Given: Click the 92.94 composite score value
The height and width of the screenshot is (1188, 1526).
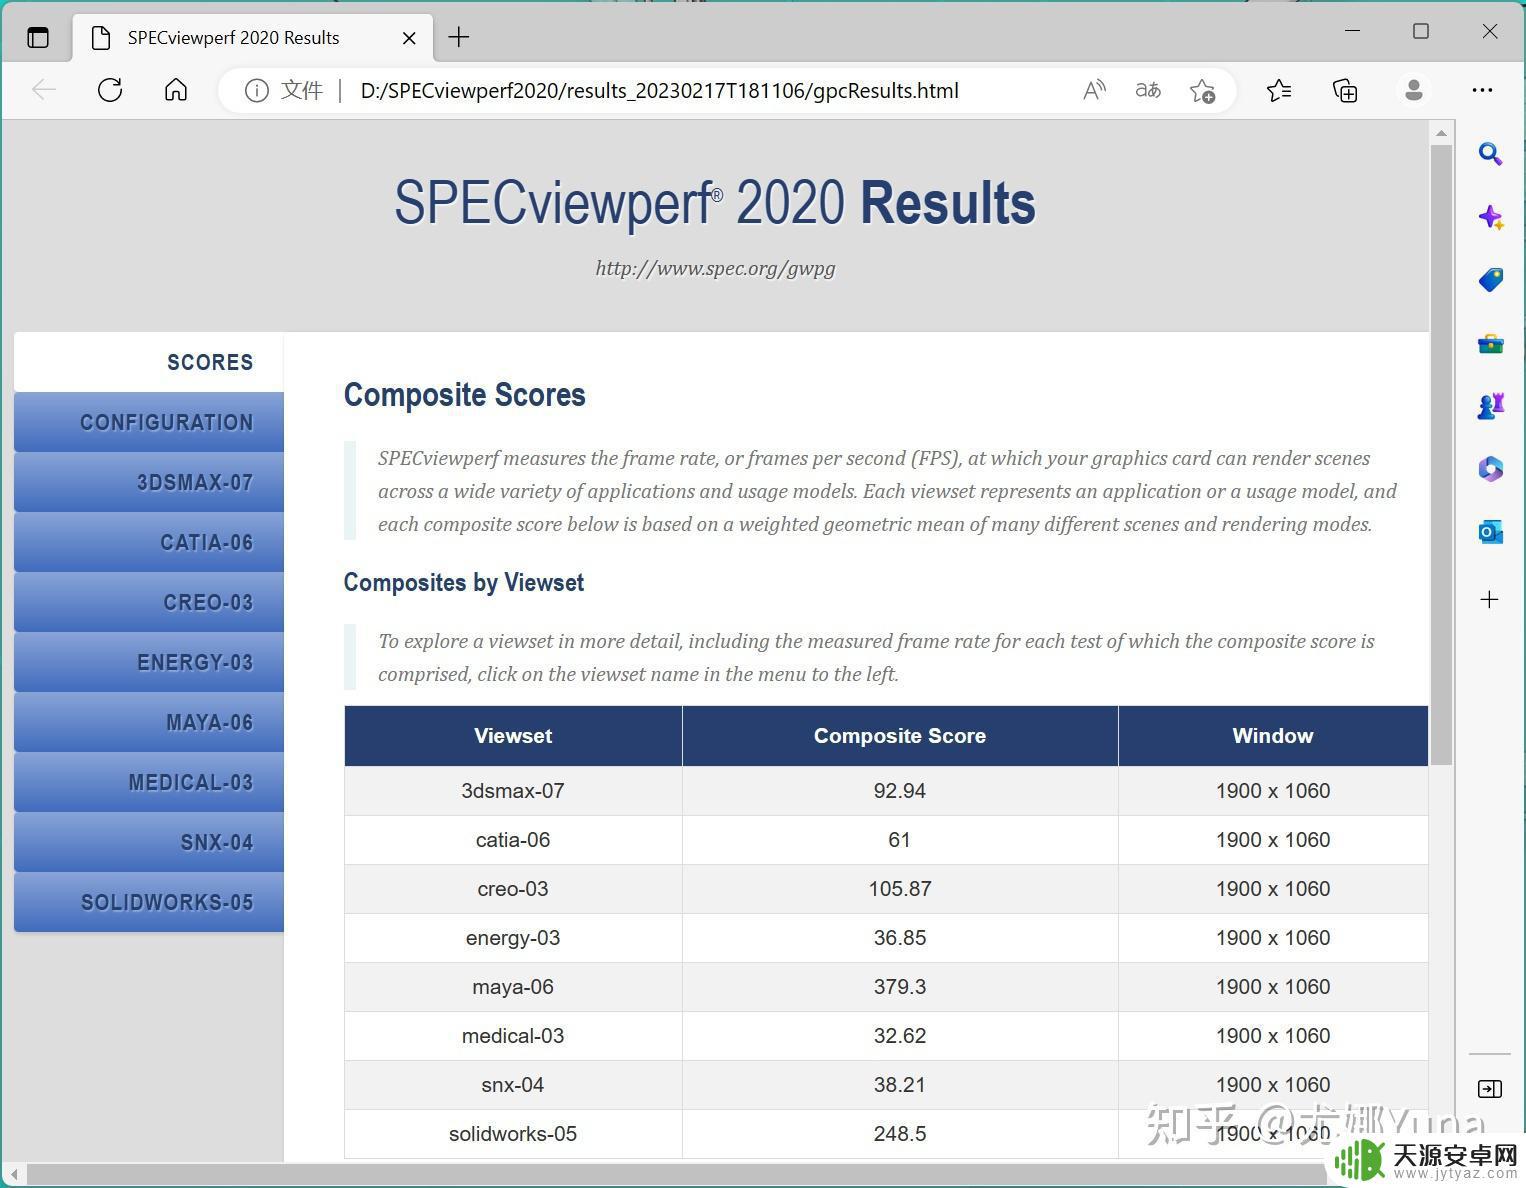Looking at the screenshot, I should click(900, 791).
